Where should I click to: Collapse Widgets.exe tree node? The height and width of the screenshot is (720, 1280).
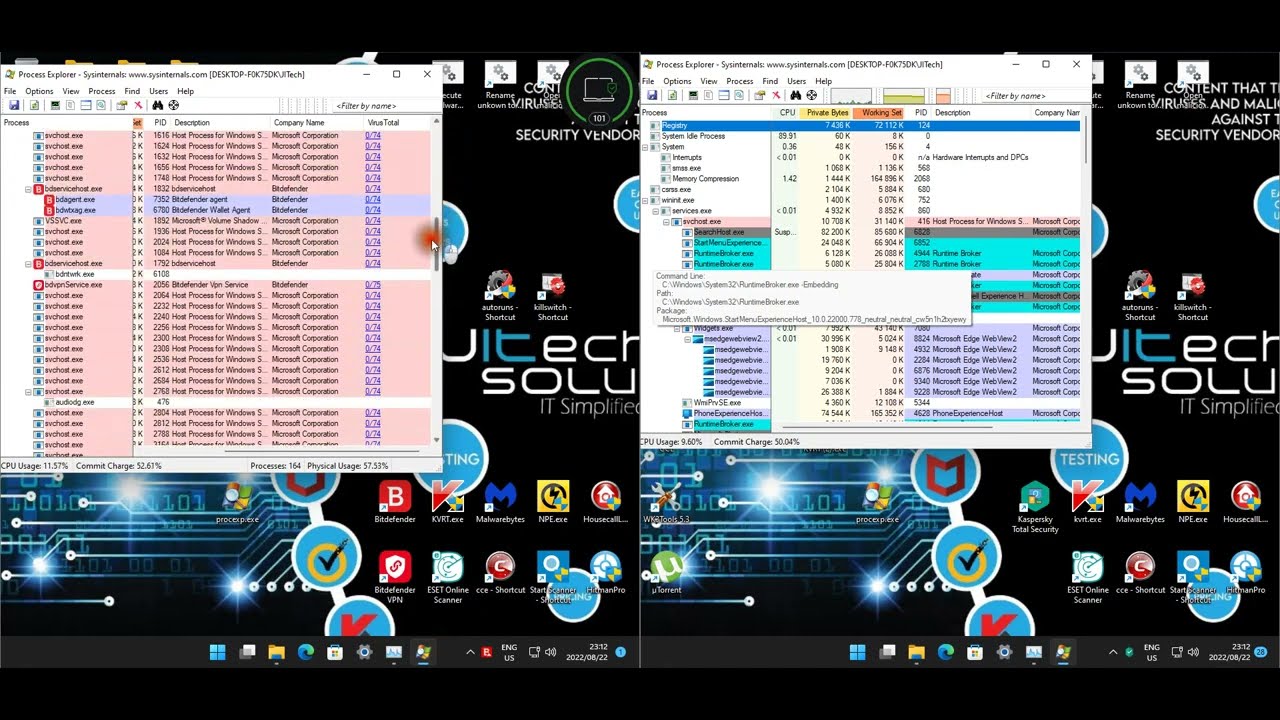pyautogui.click(x=677, y=328)
